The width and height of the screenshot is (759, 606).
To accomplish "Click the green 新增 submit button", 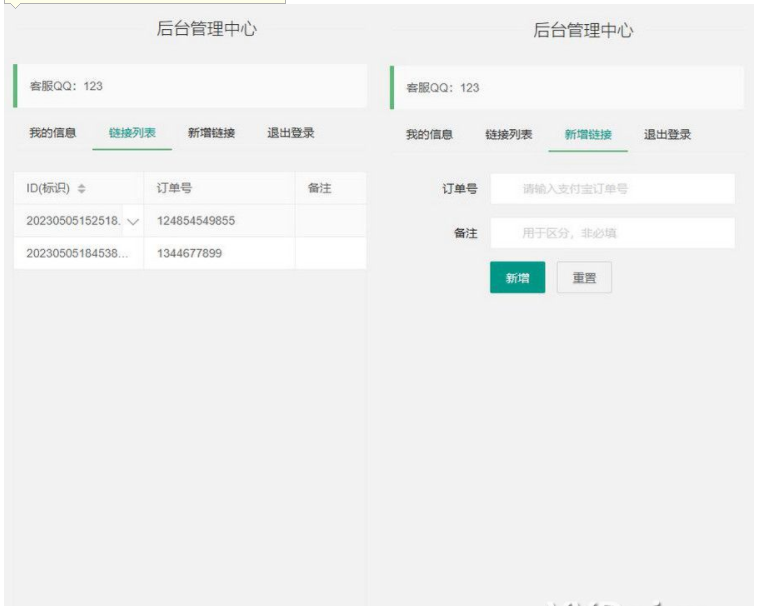I will pos(517,278).
